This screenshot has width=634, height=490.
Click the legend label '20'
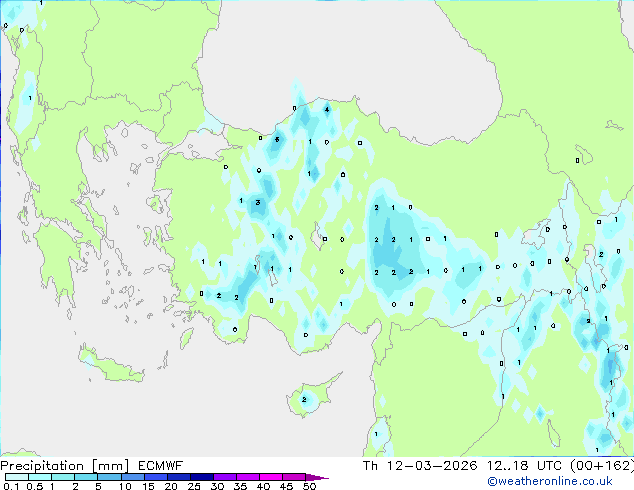[171, 486]
